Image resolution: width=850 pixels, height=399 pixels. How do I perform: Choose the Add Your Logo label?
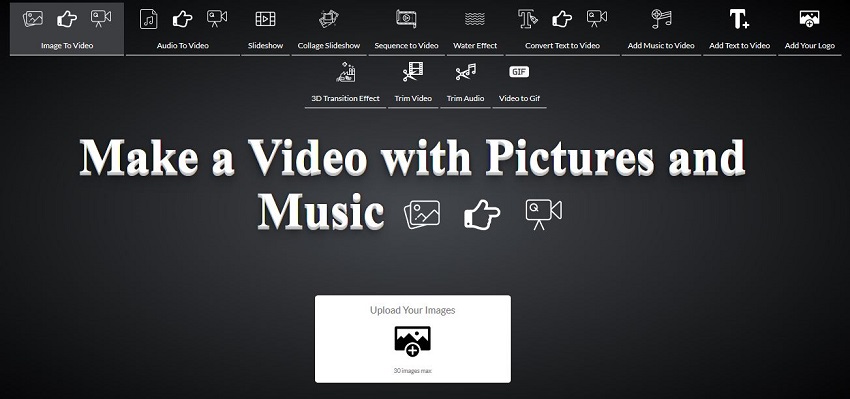tap(809, 46)
